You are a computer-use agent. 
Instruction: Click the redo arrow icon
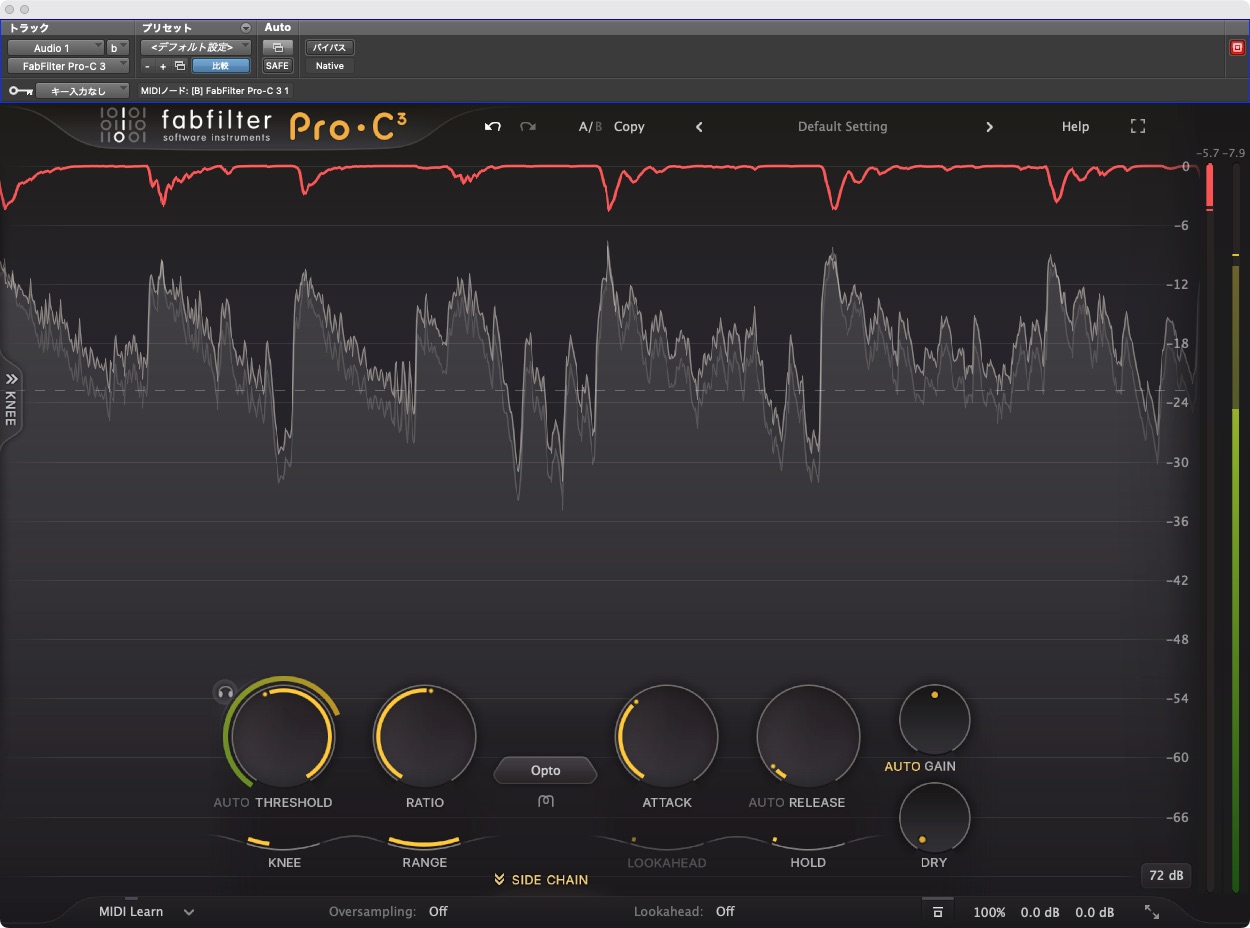tap(528, 127)
